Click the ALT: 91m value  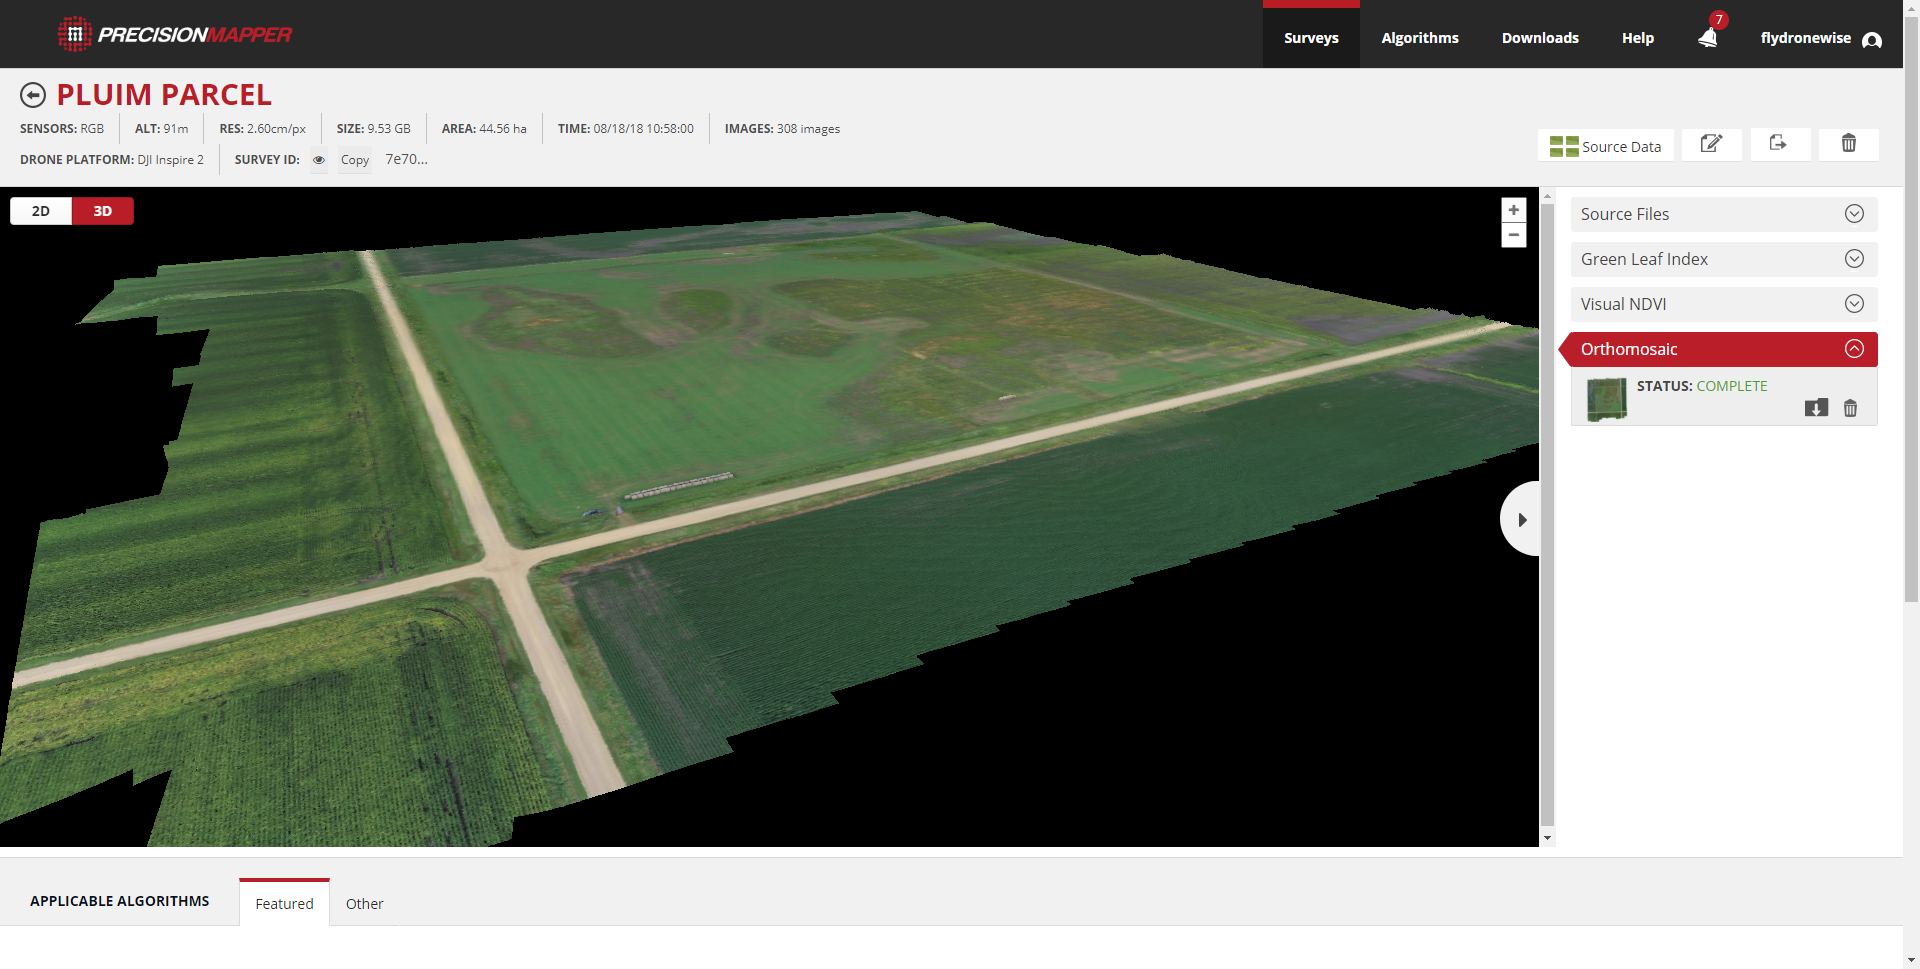(162, 129)
